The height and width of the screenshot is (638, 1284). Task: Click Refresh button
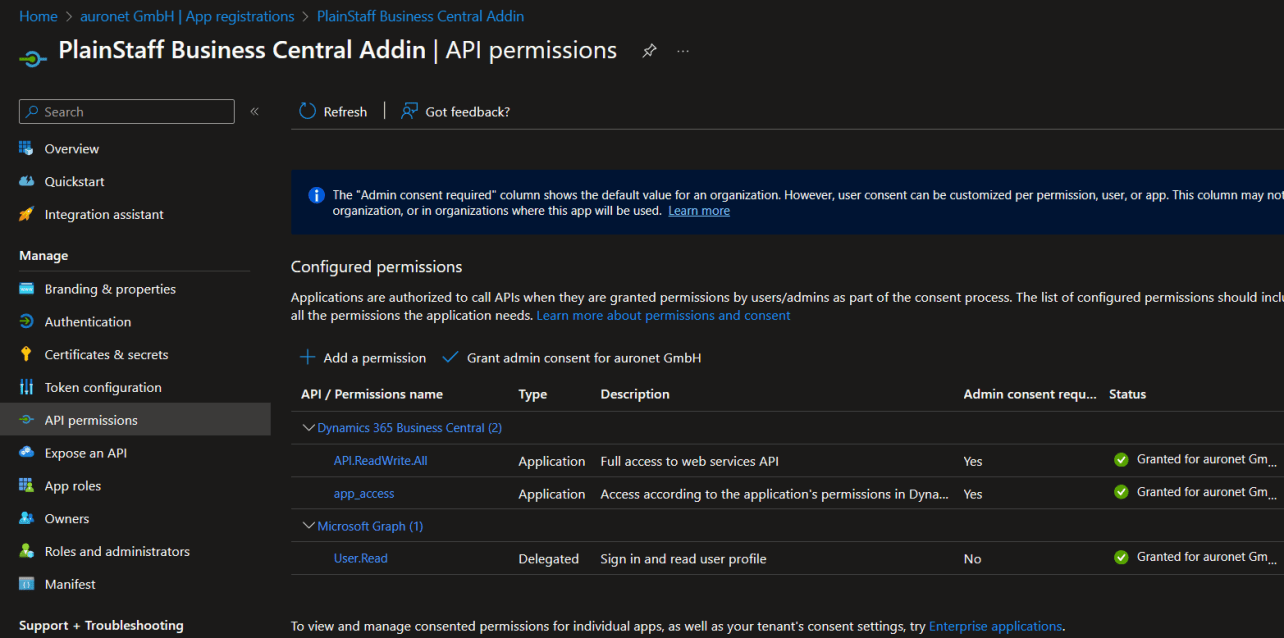(333, 111)
